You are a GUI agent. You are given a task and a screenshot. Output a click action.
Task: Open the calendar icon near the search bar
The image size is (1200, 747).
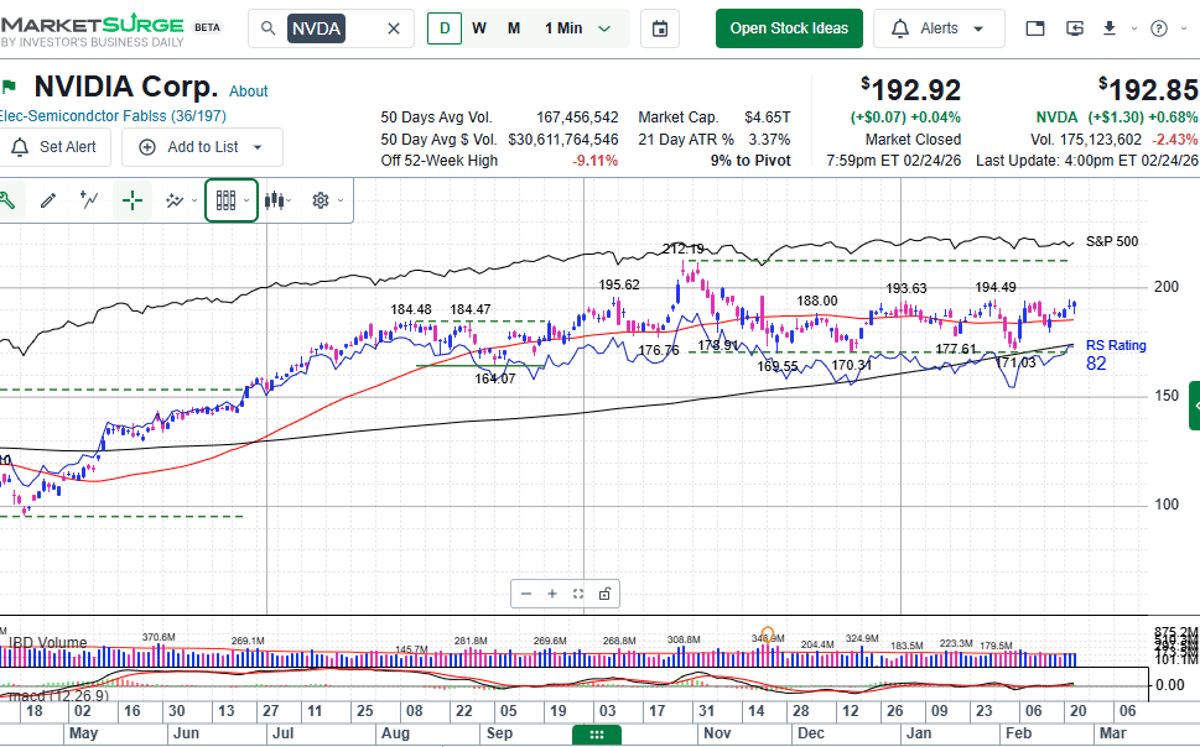(659, 28)
